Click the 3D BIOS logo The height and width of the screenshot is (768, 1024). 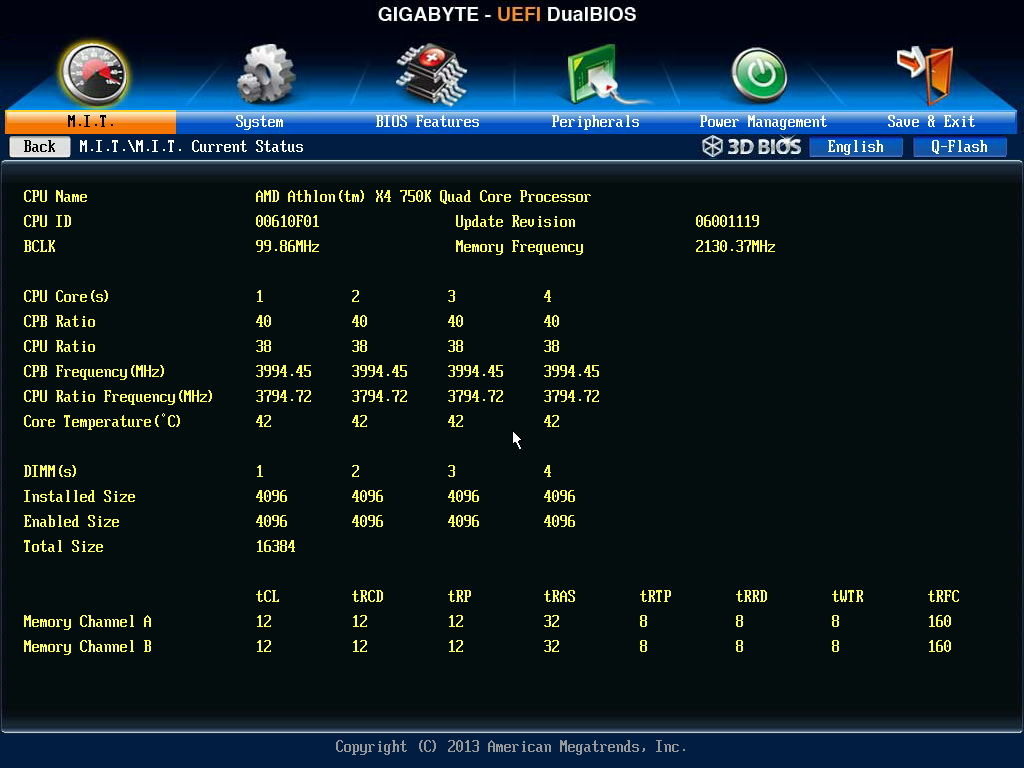pyautogui.click(x=752, y=146)
